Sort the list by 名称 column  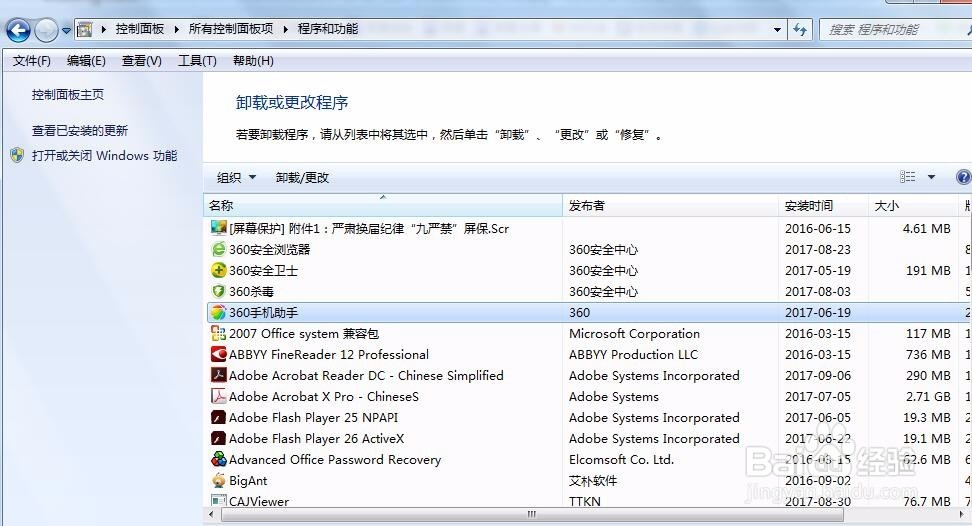(x=382, y=206)
